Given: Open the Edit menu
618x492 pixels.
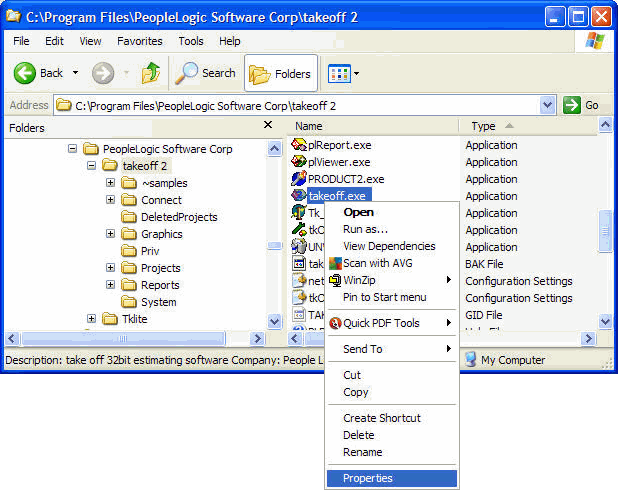Looking at the screenshot, I should (54, 41).
